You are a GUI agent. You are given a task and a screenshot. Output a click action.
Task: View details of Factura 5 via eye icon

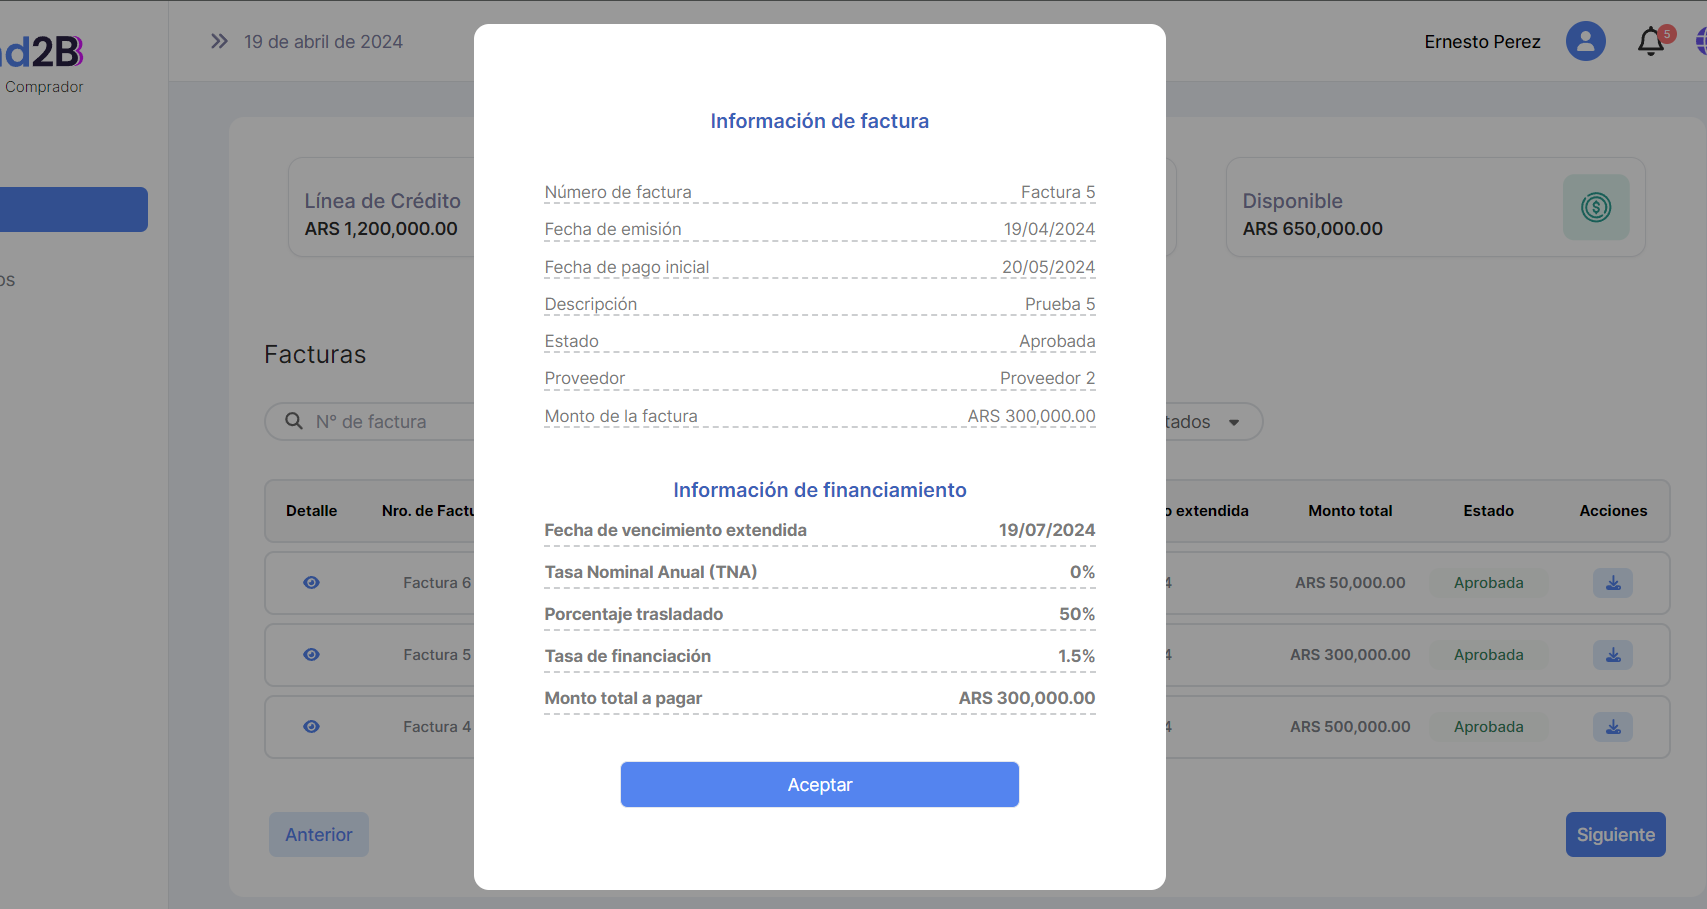click(311, 655)
